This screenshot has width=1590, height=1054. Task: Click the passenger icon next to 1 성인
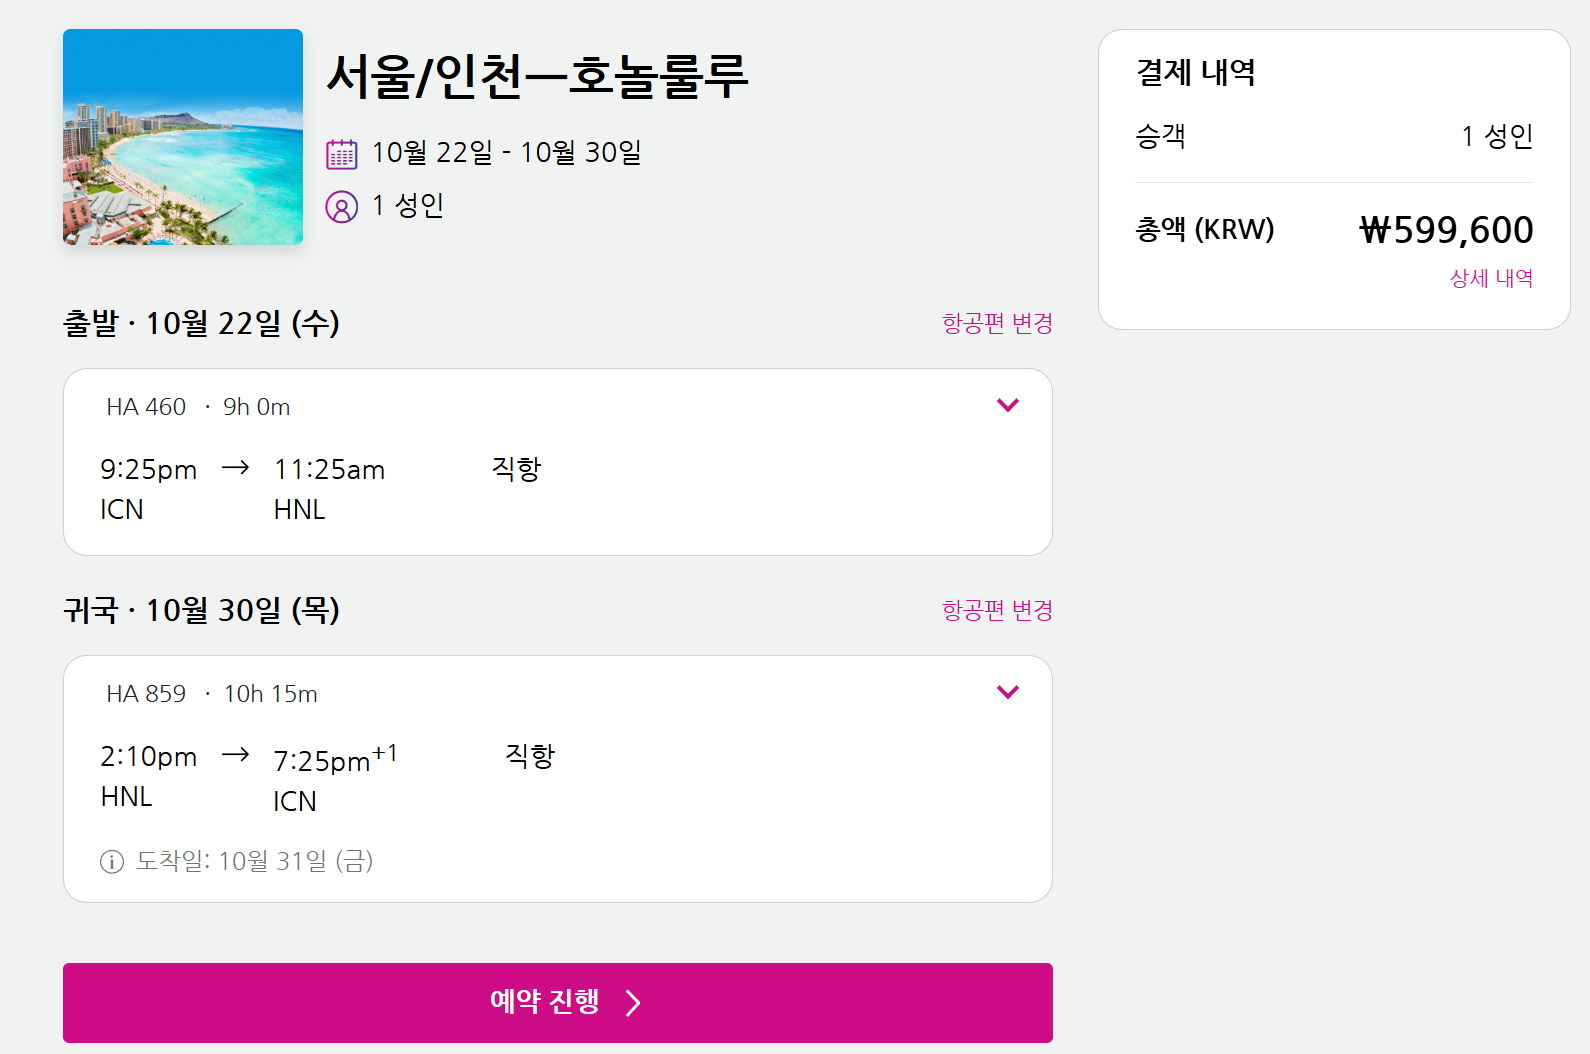(341, 207)
